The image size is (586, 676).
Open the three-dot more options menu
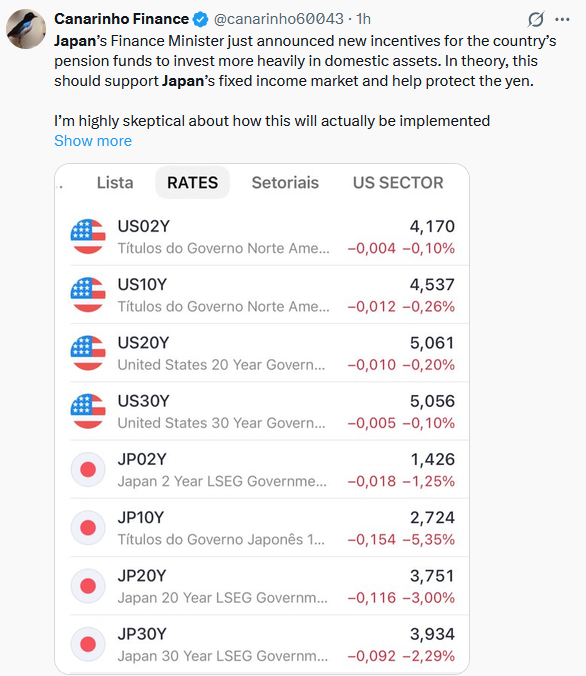pos(562,19)
